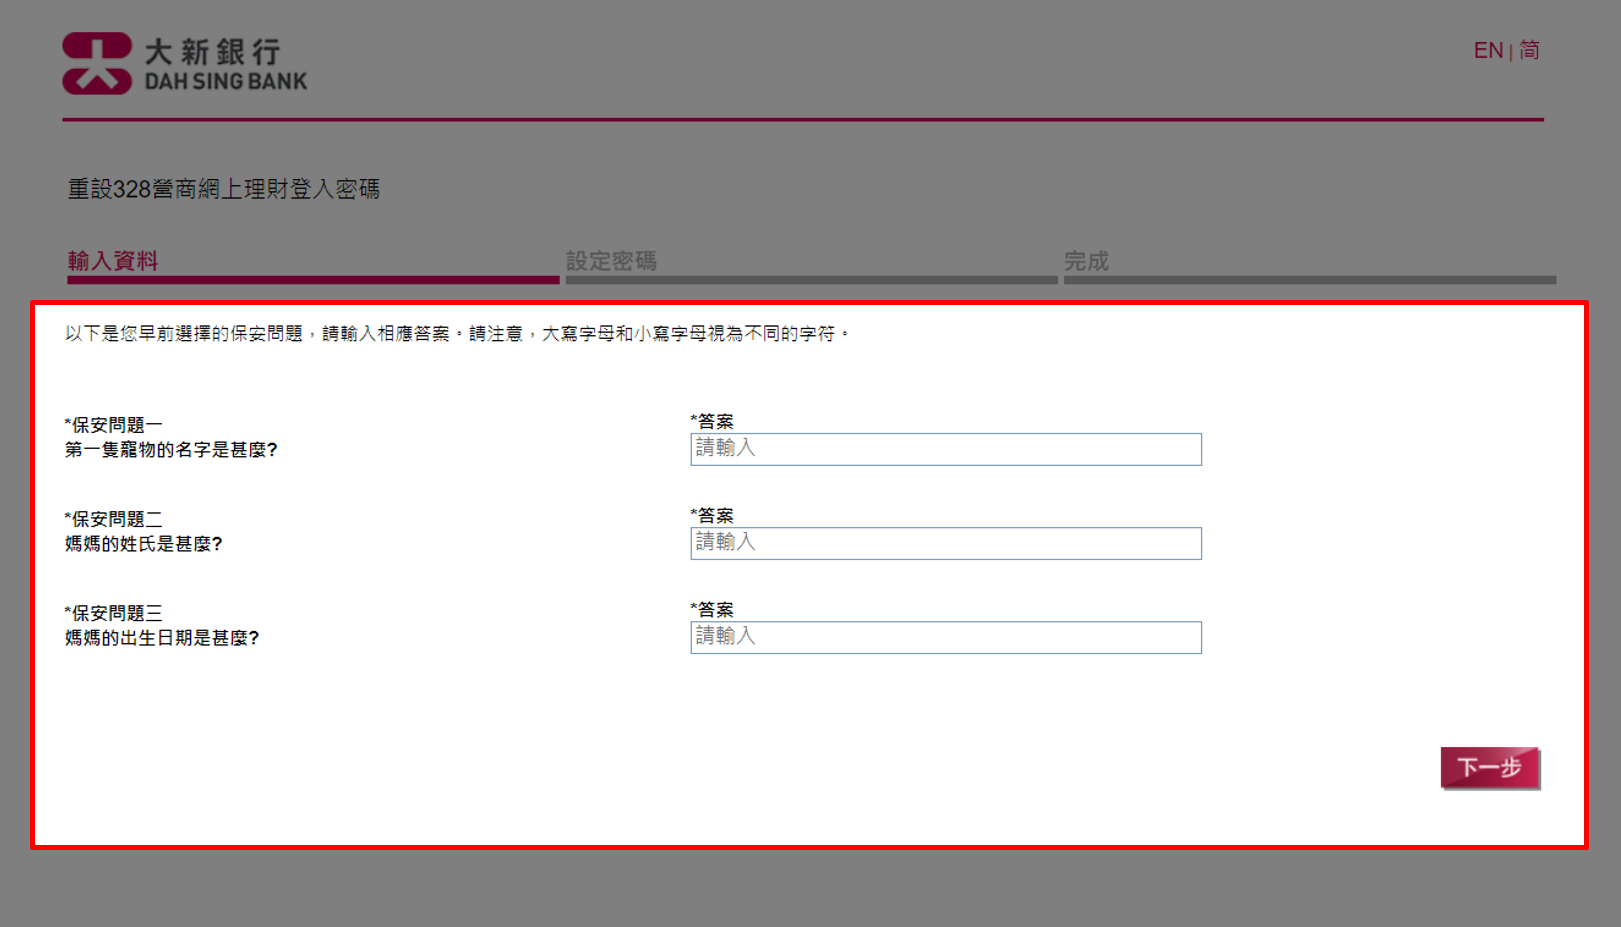Focus the answer field for first pet's name

tap(945, 449)
